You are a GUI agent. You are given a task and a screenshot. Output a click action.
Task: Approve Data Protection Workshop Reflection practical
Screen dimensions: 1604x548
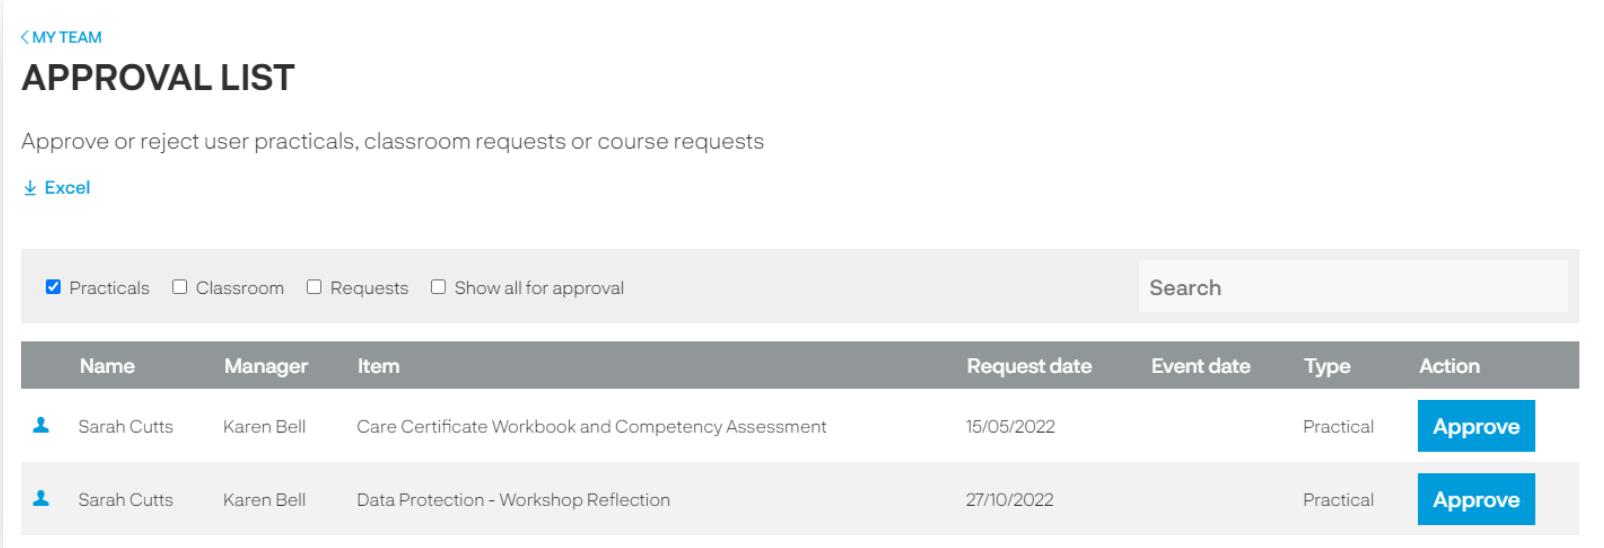(x=1476, y=499)
